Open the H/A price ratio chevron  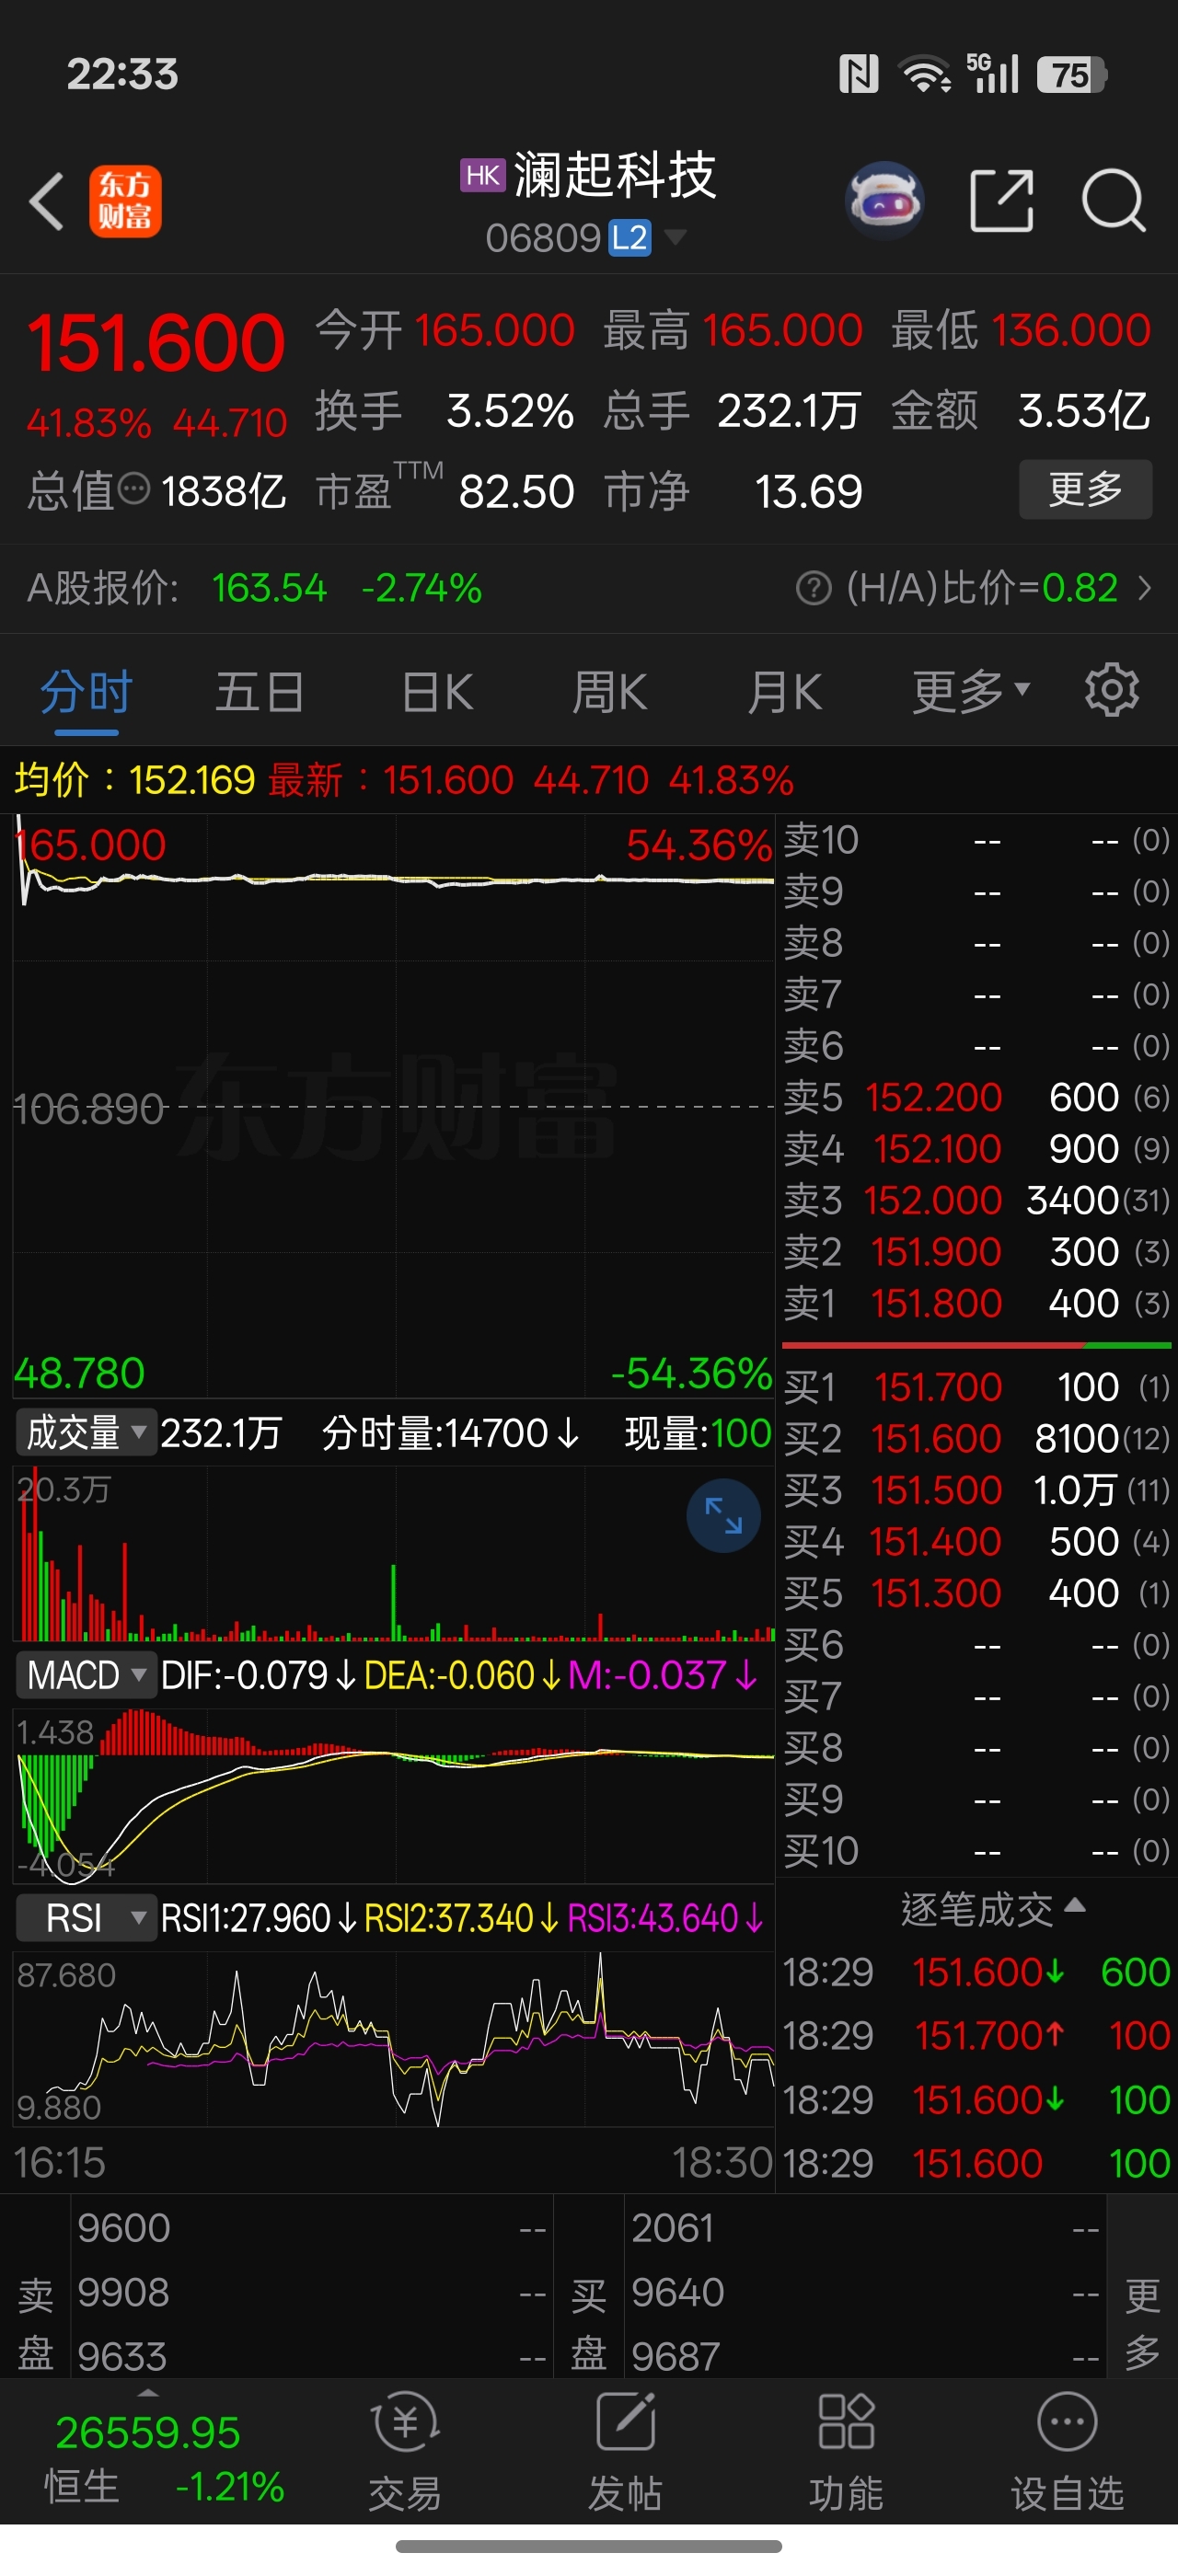click(x=1144, y=588)
